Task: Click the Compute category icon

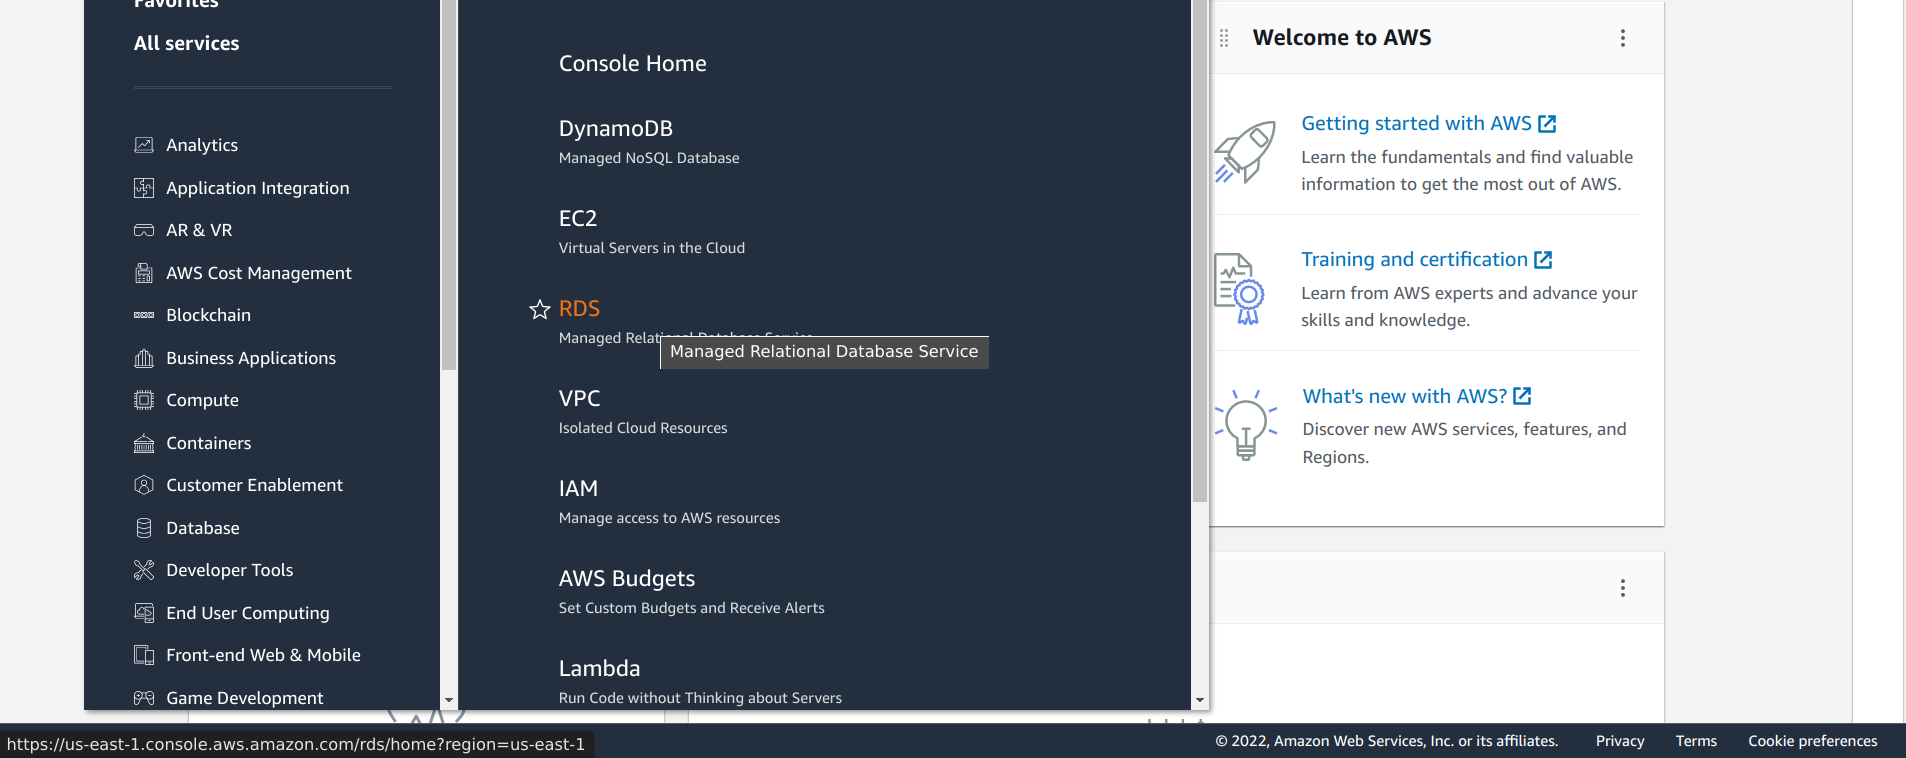Action: (x=144, y=400)
